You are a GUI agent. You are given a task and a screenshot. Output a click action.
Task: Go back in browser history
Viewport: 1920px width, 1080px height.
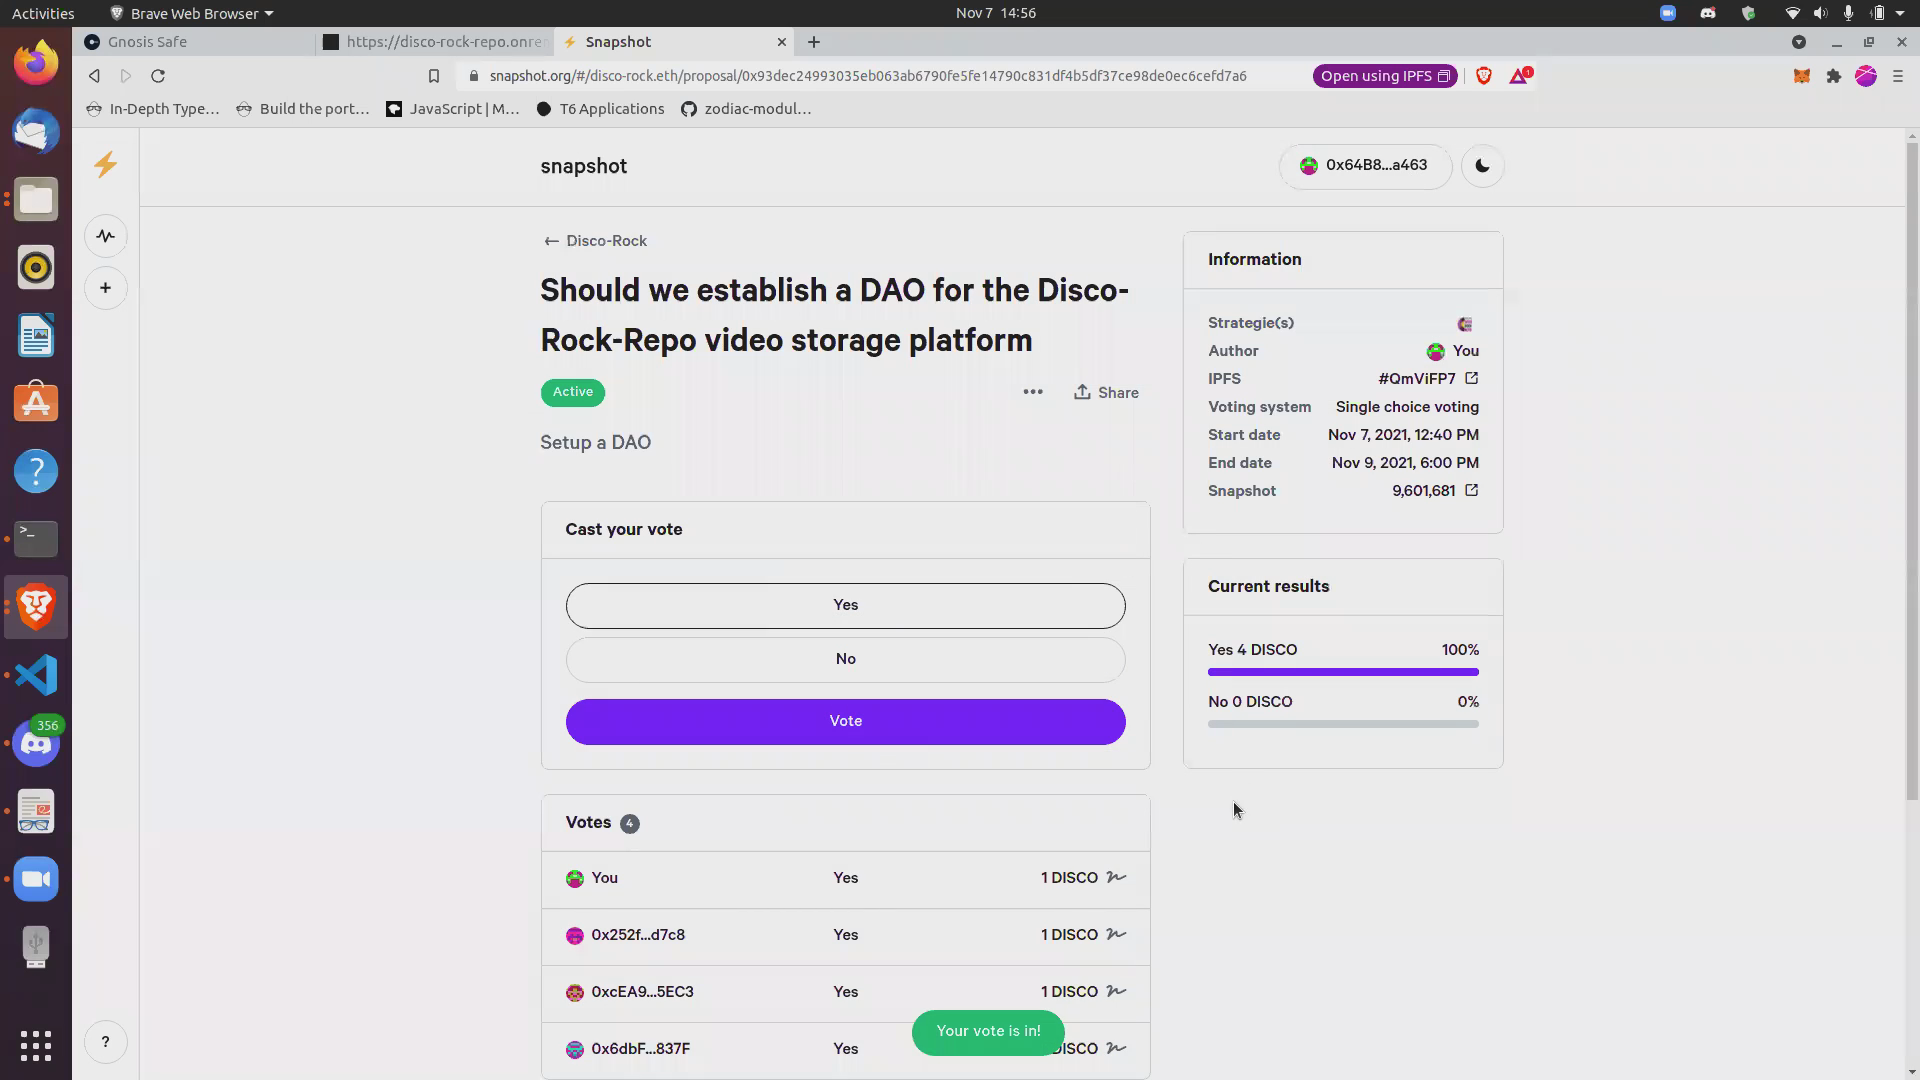94,76
